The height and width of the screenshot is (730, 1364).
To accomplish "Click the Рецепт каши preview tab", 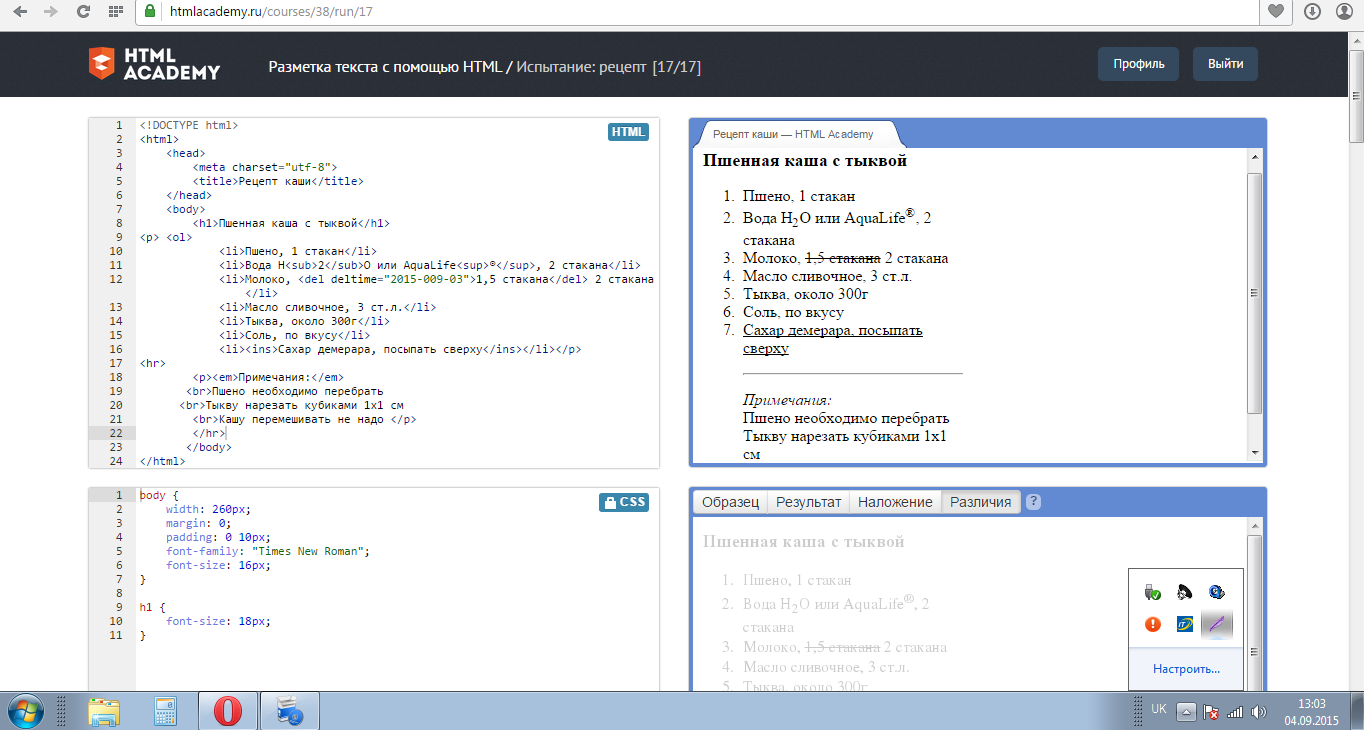I will coord(793,134).
